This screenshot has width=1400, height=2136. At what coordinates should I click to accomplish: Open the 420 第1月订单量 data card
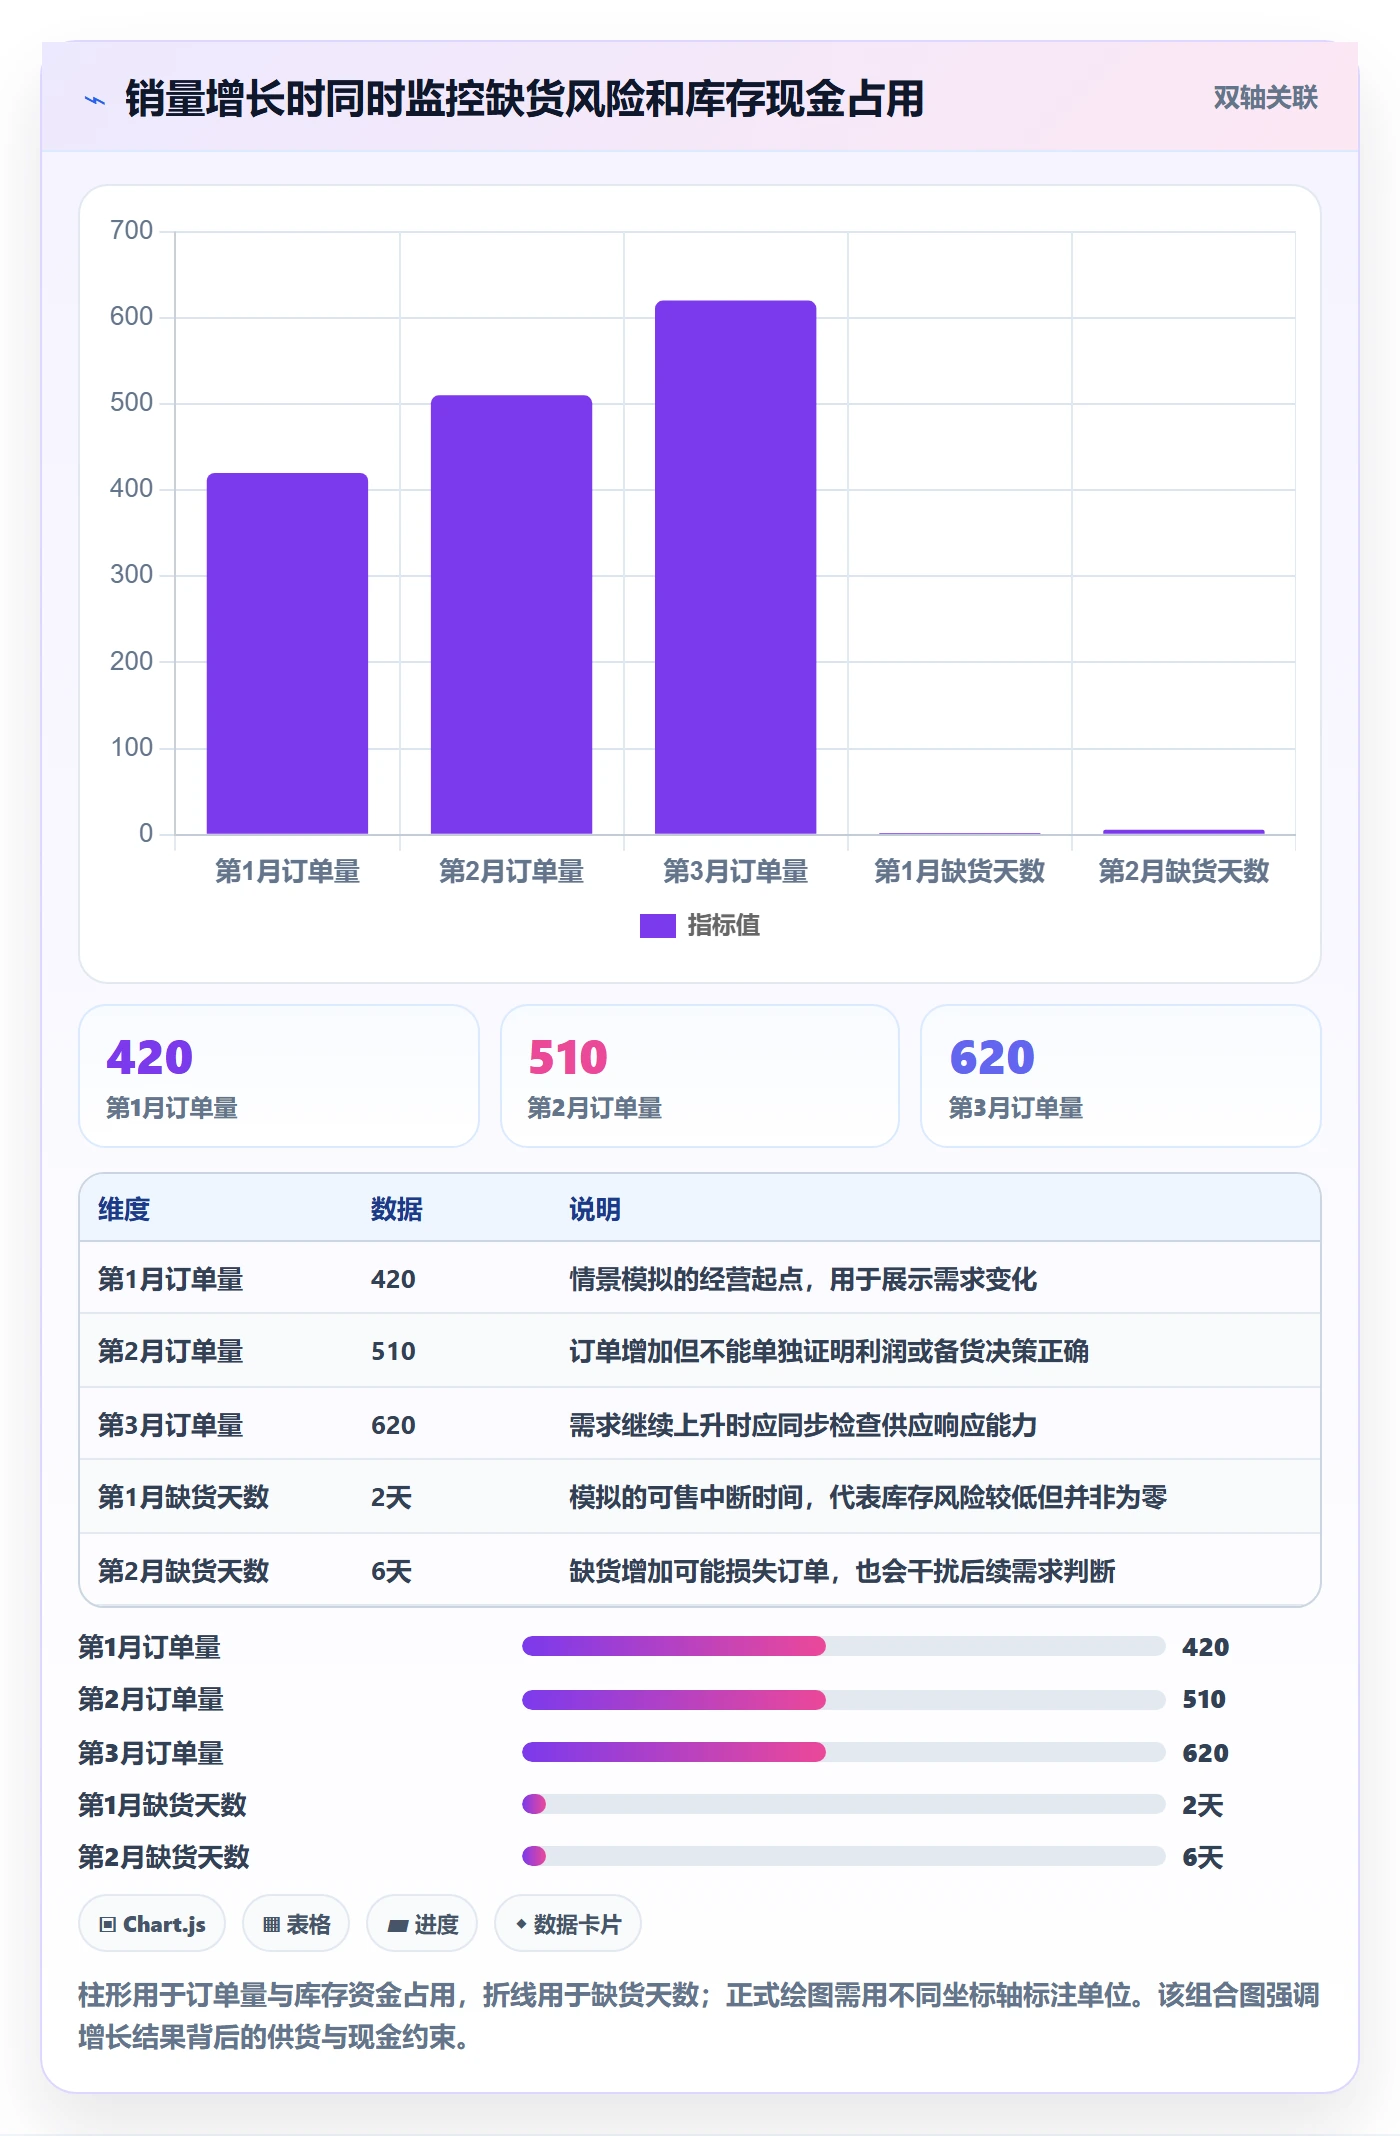[279, 1076]
